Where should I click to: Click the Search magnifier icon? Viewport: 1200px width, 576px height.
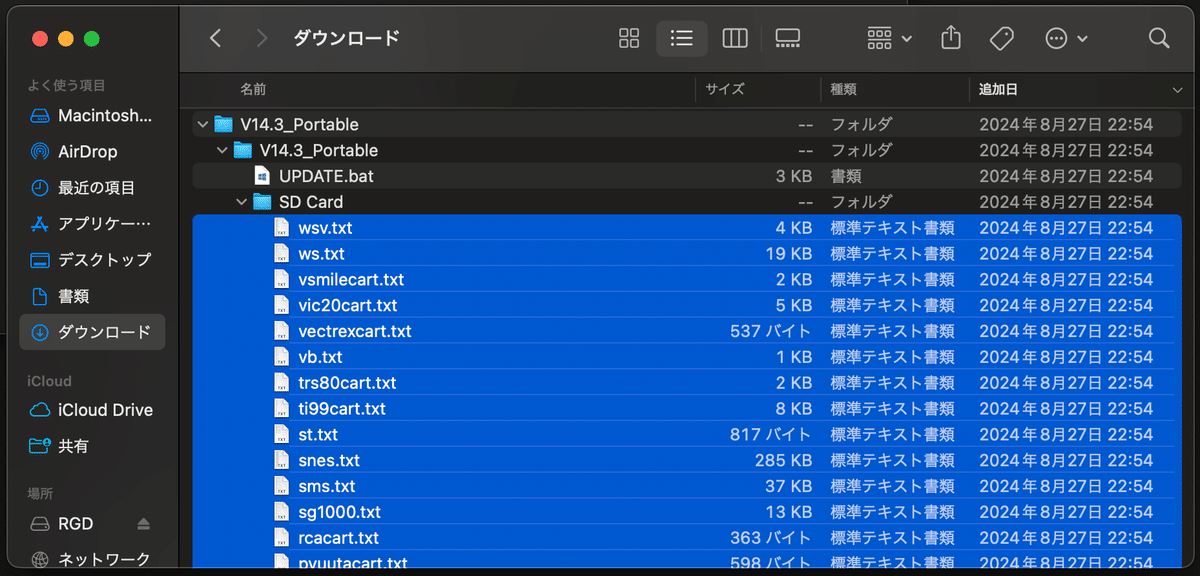tap(1159, 38)
